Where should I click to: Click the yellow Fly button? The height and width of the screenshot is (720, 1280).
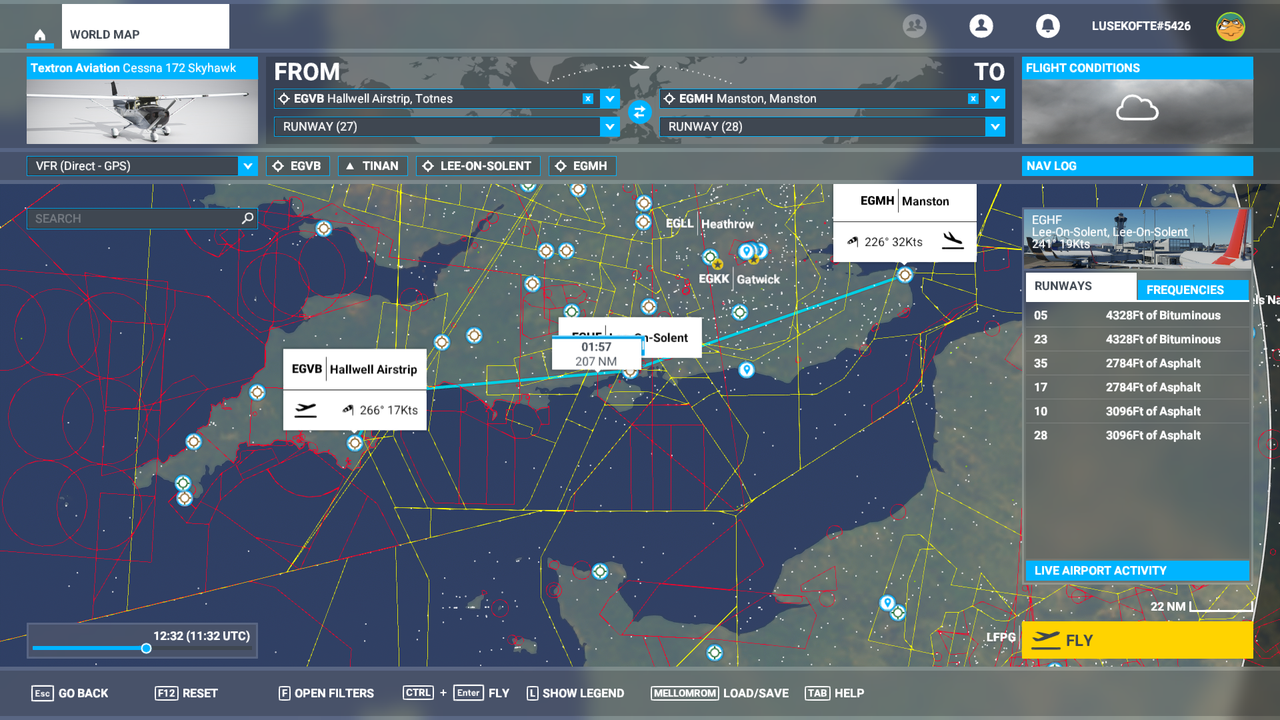pos(1137,640)
